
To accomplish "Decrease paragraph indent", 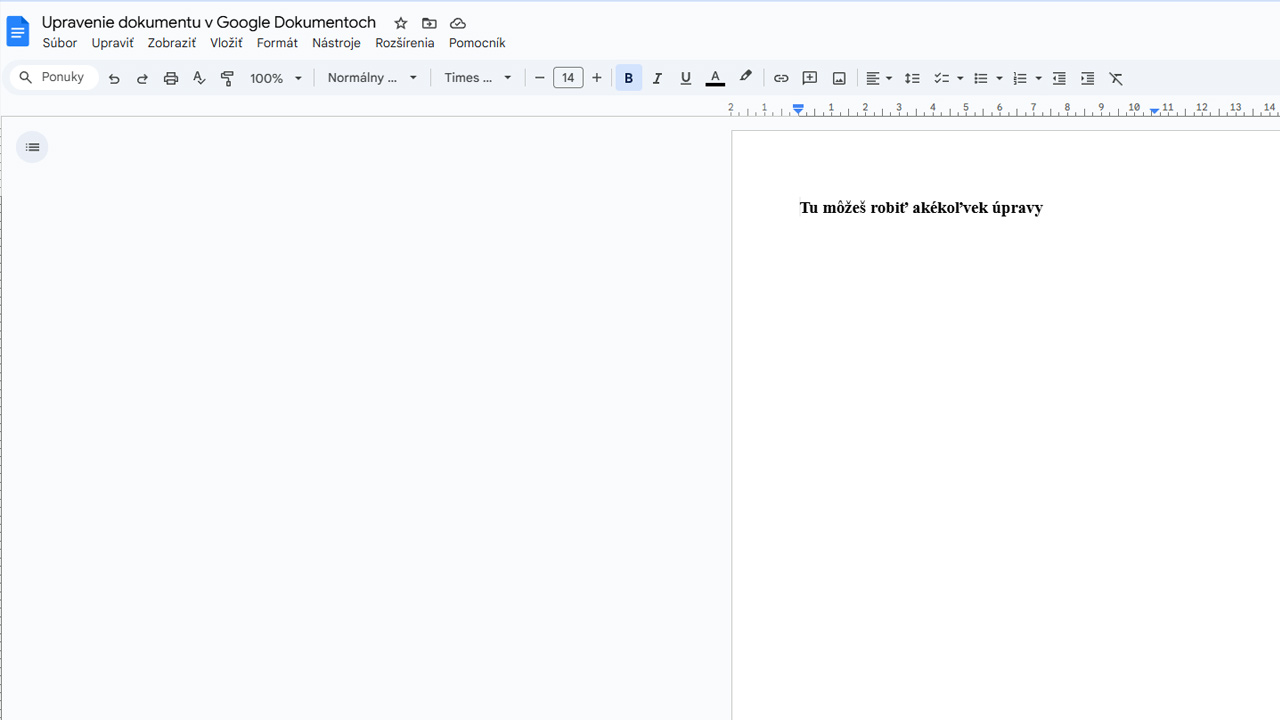I will (1059, 78).
